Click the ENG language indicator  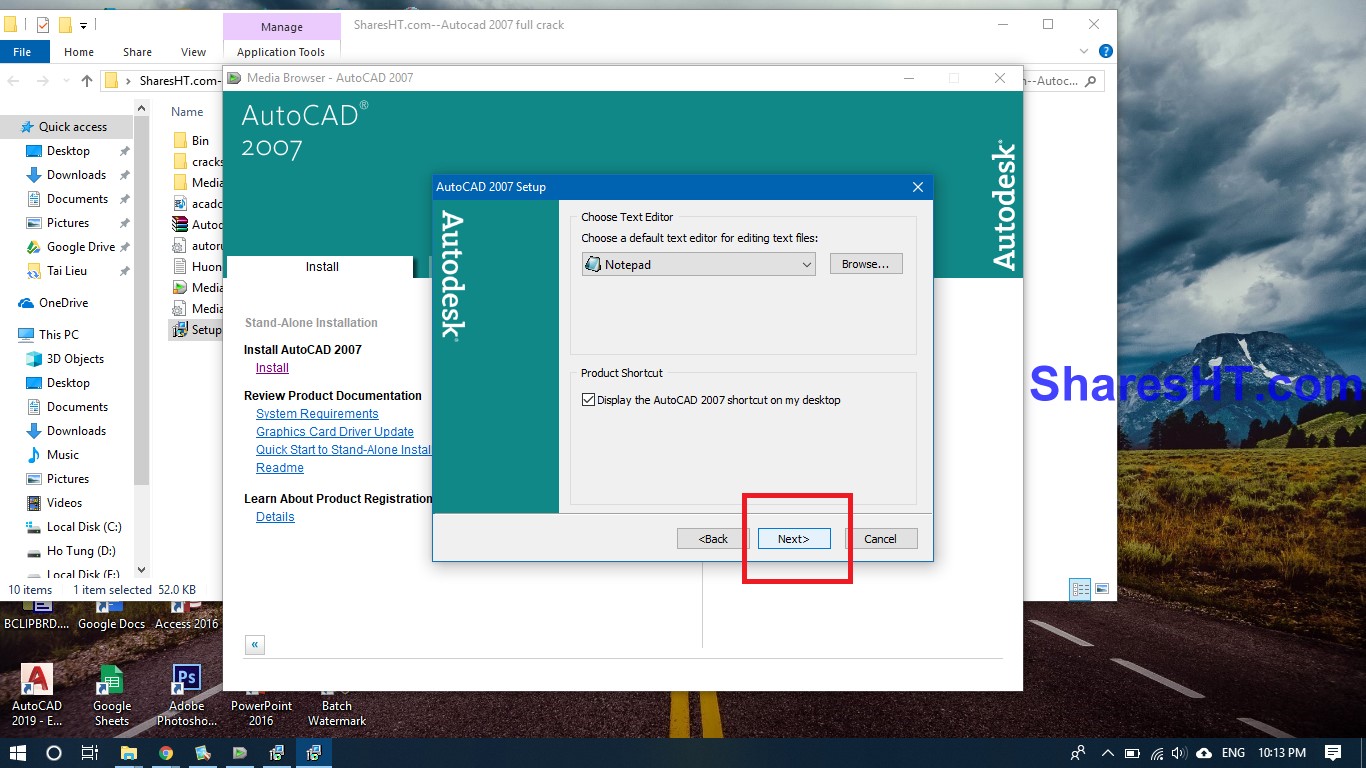[1234, 753]
